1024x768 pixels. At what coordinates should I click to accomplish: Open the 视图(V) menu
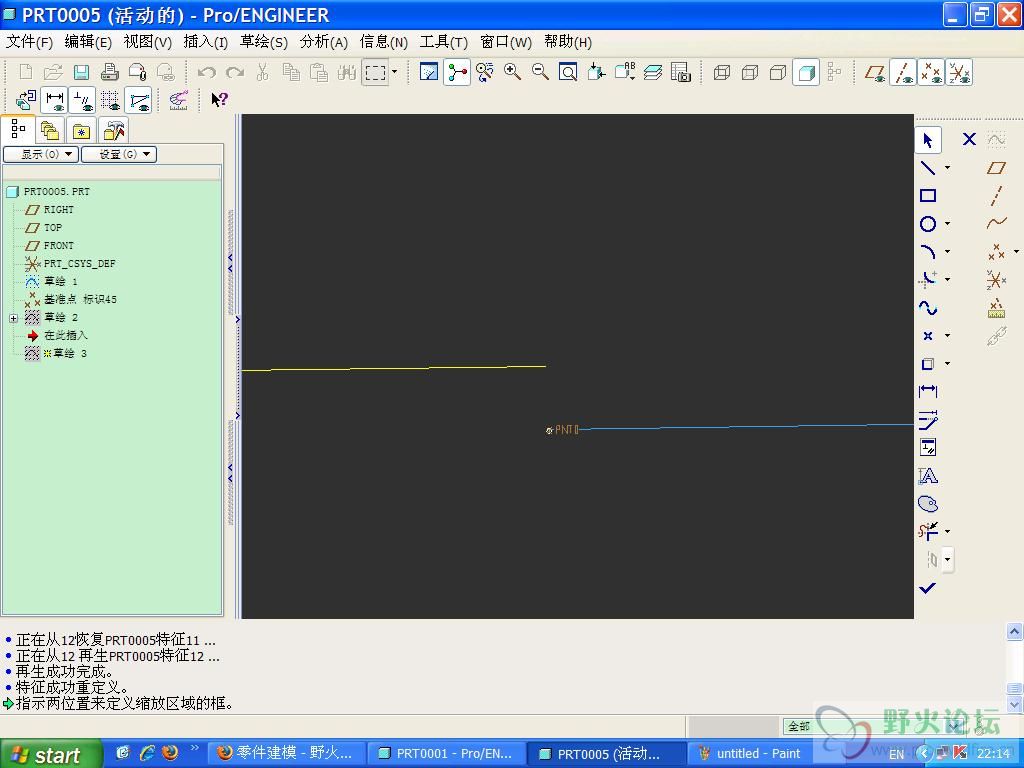coord(148,42)
